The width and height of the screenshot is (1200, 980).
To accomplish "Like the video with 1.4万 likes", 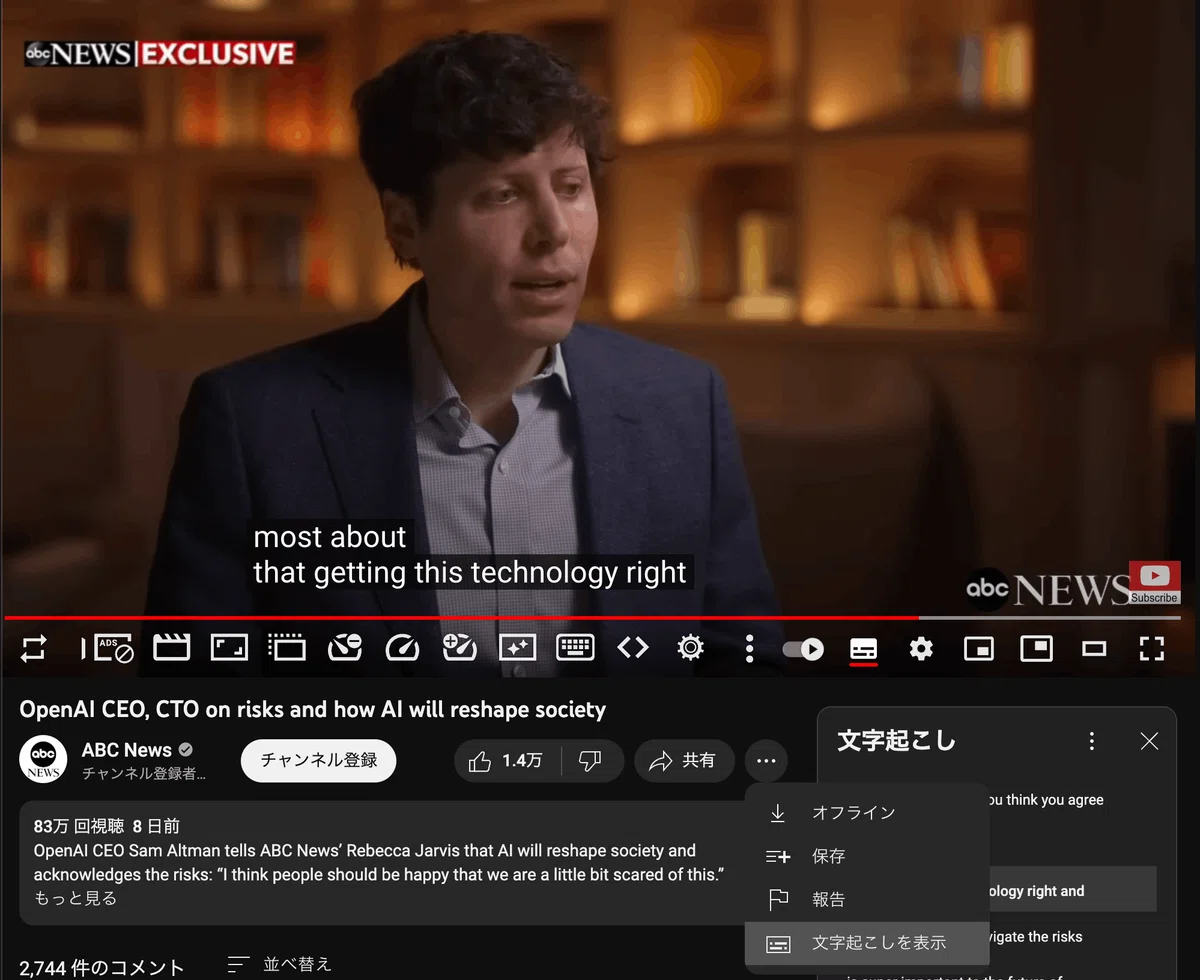I will [507, 761].
